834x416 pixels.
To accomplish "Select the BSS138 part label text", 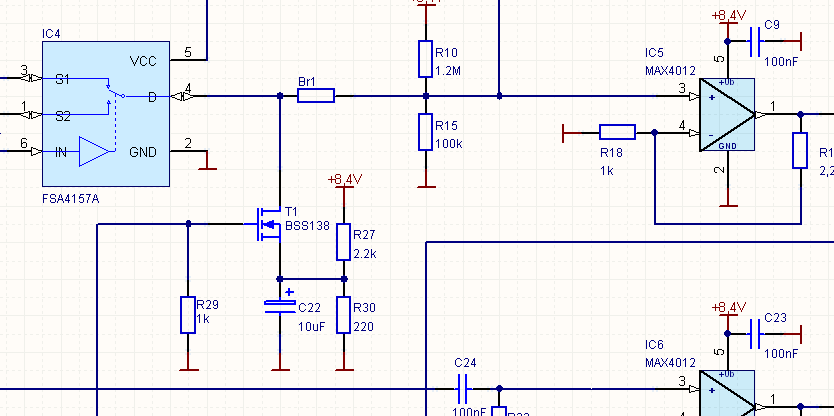I will (x=307, y=226).
